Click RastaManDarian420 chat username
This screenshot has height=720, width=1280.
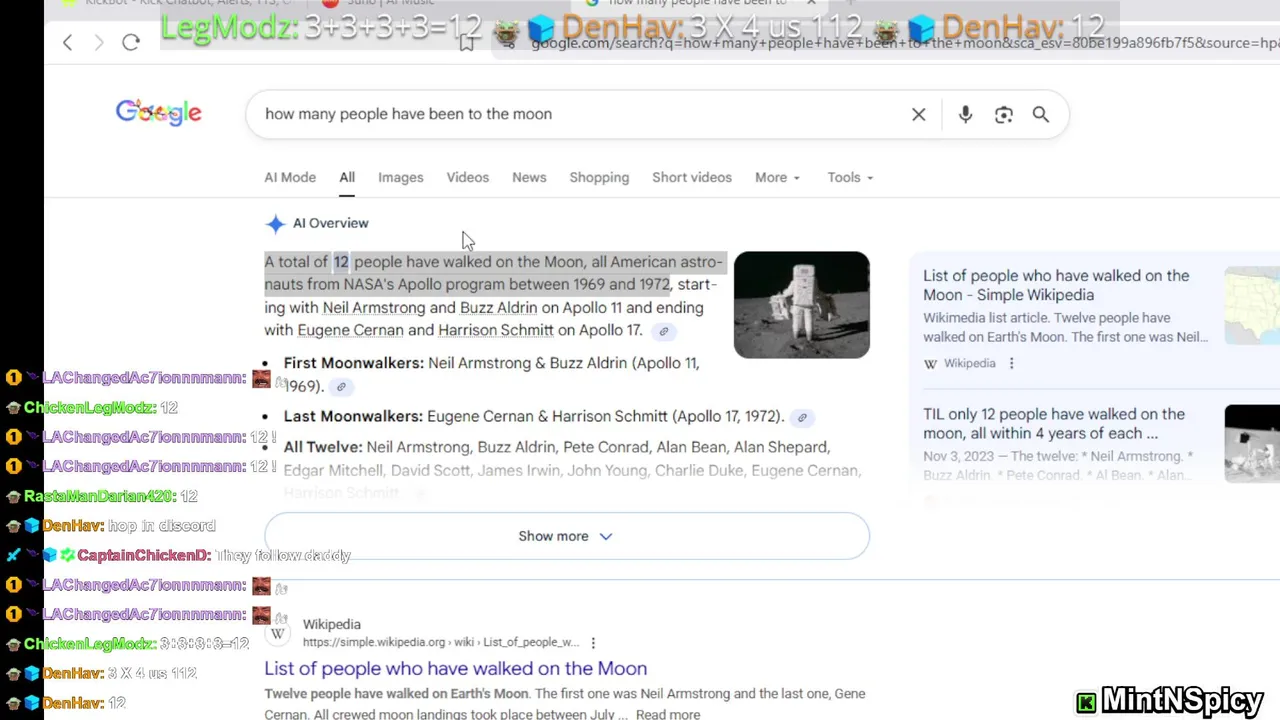(99, 496)
